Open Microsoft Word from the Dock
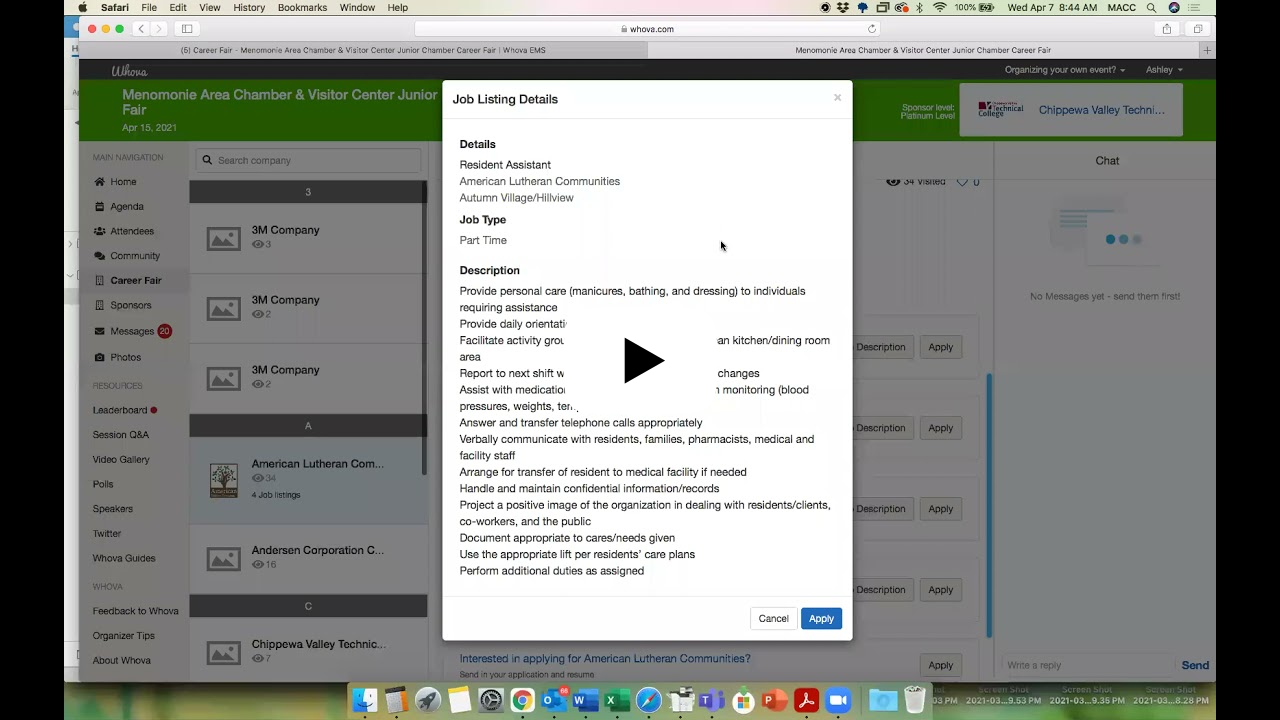 tap(585, 700)
